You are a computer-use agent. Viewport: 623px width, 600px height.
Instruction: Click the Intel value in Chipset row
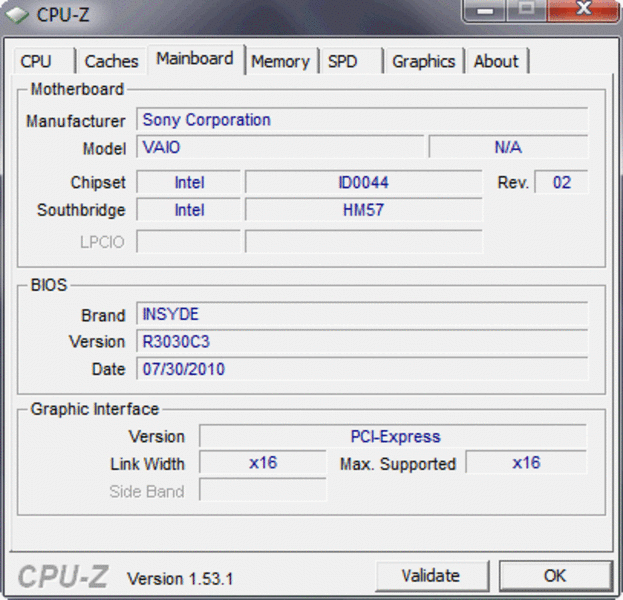coord(189,182)
